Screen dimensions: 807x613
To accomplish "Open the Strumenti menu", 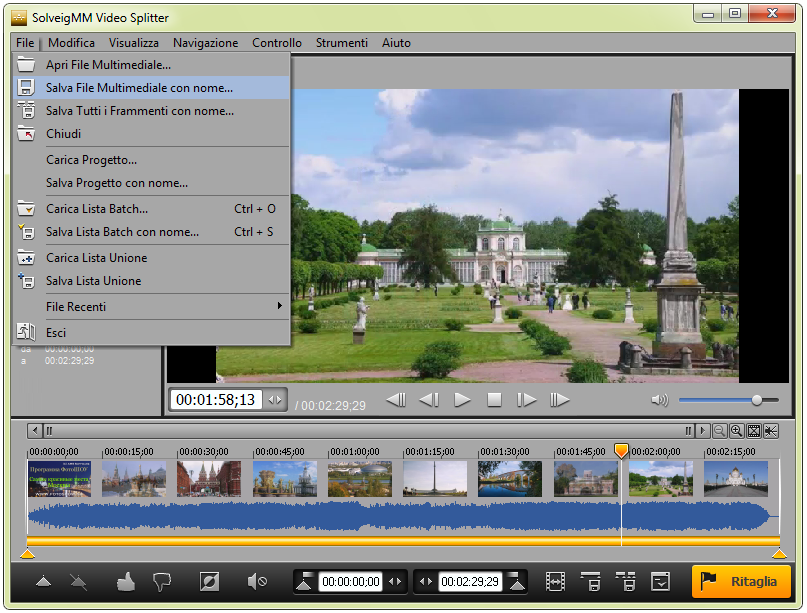I will 341,43.
